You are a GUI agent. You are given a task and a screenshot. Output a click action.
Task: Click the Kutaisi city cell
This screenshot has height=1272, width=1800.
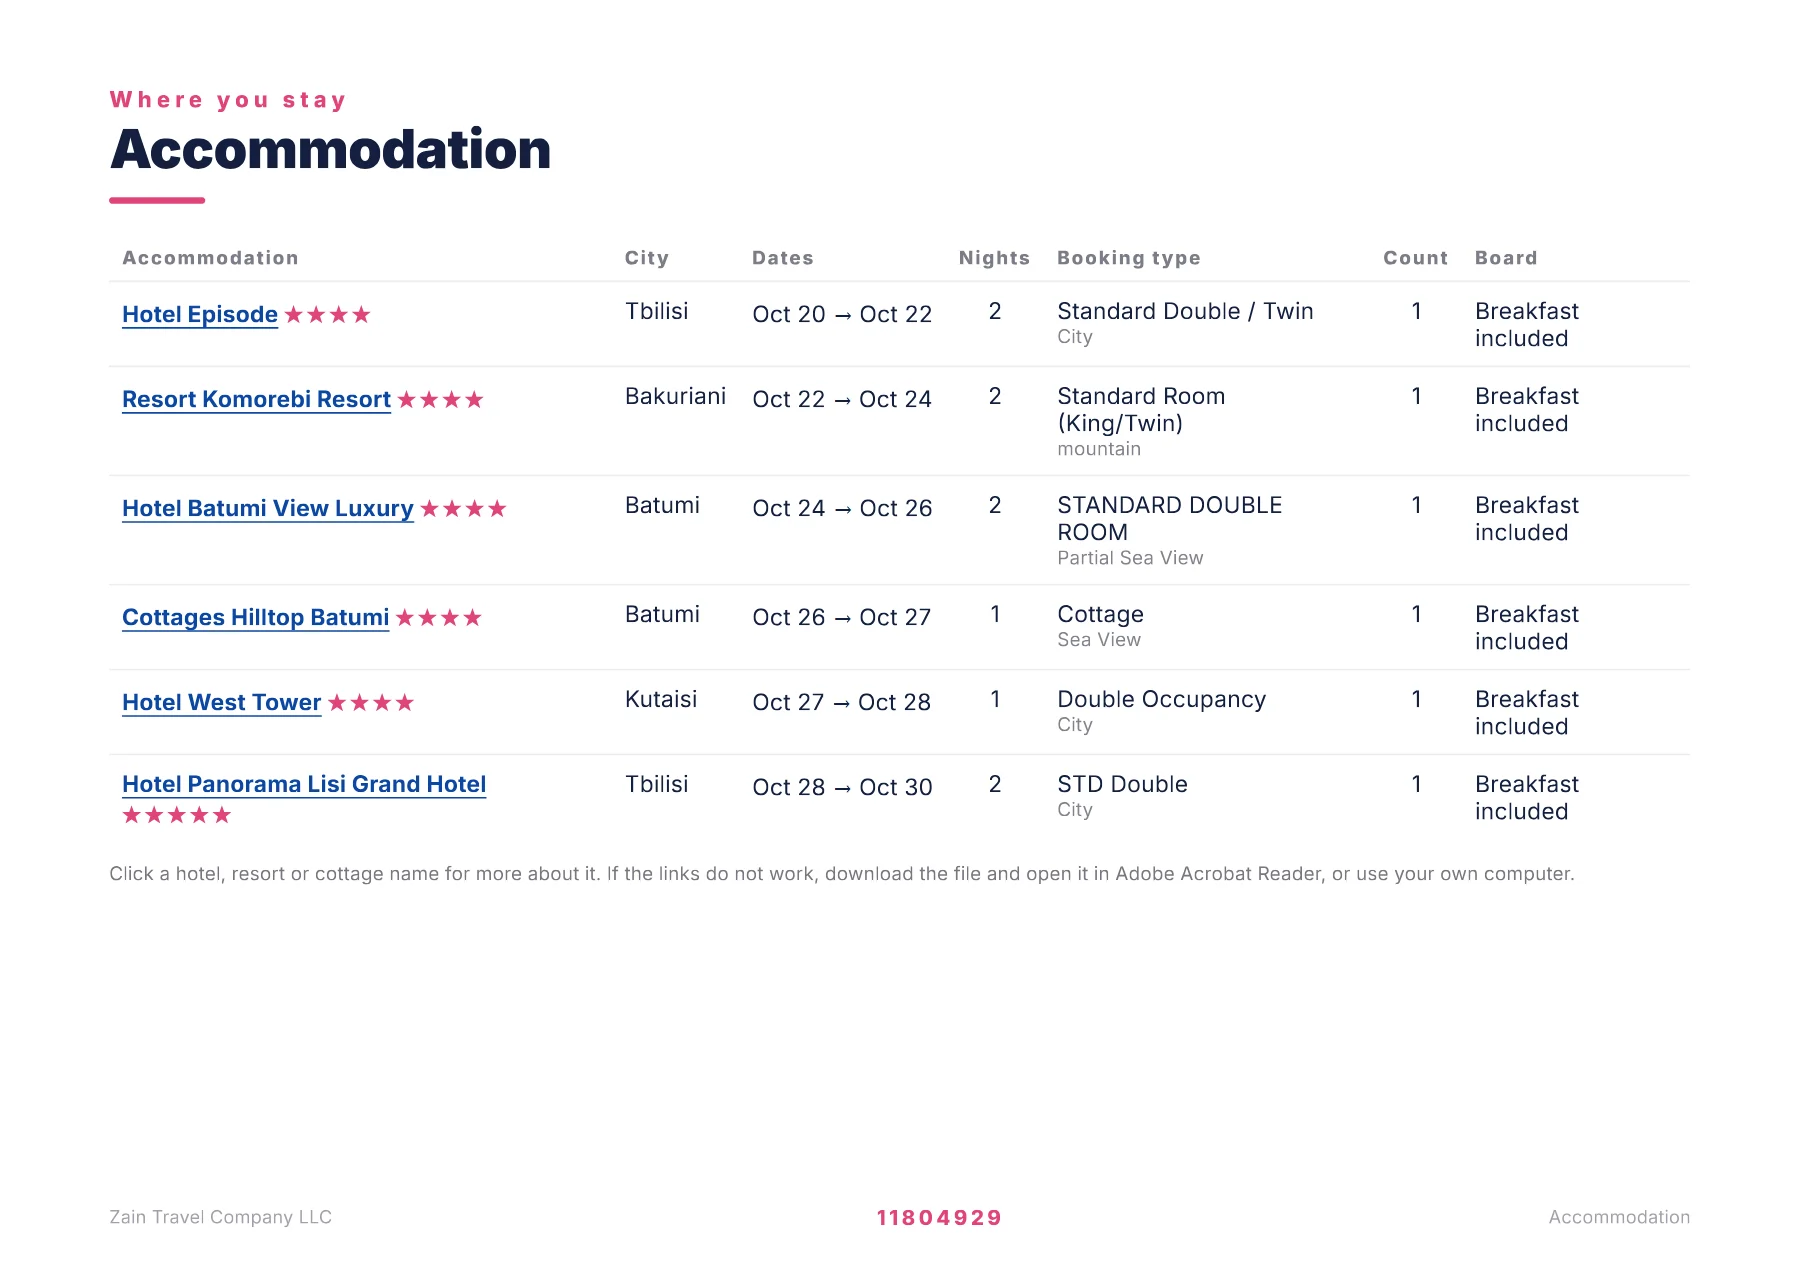tap(661, 699)
